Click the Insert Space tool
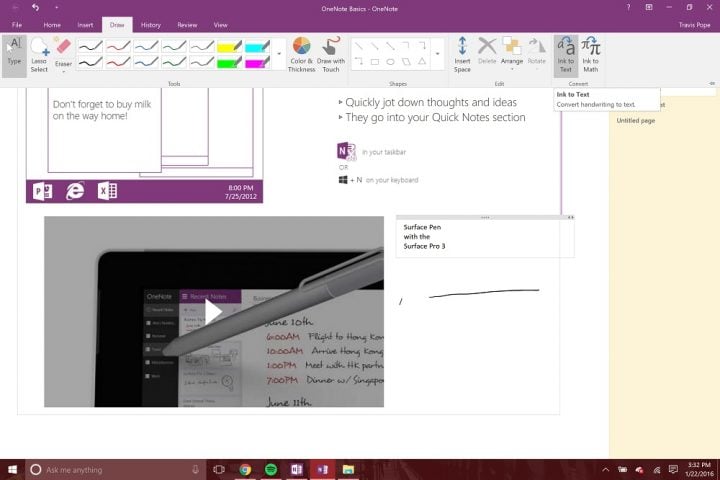 (462, 55)
